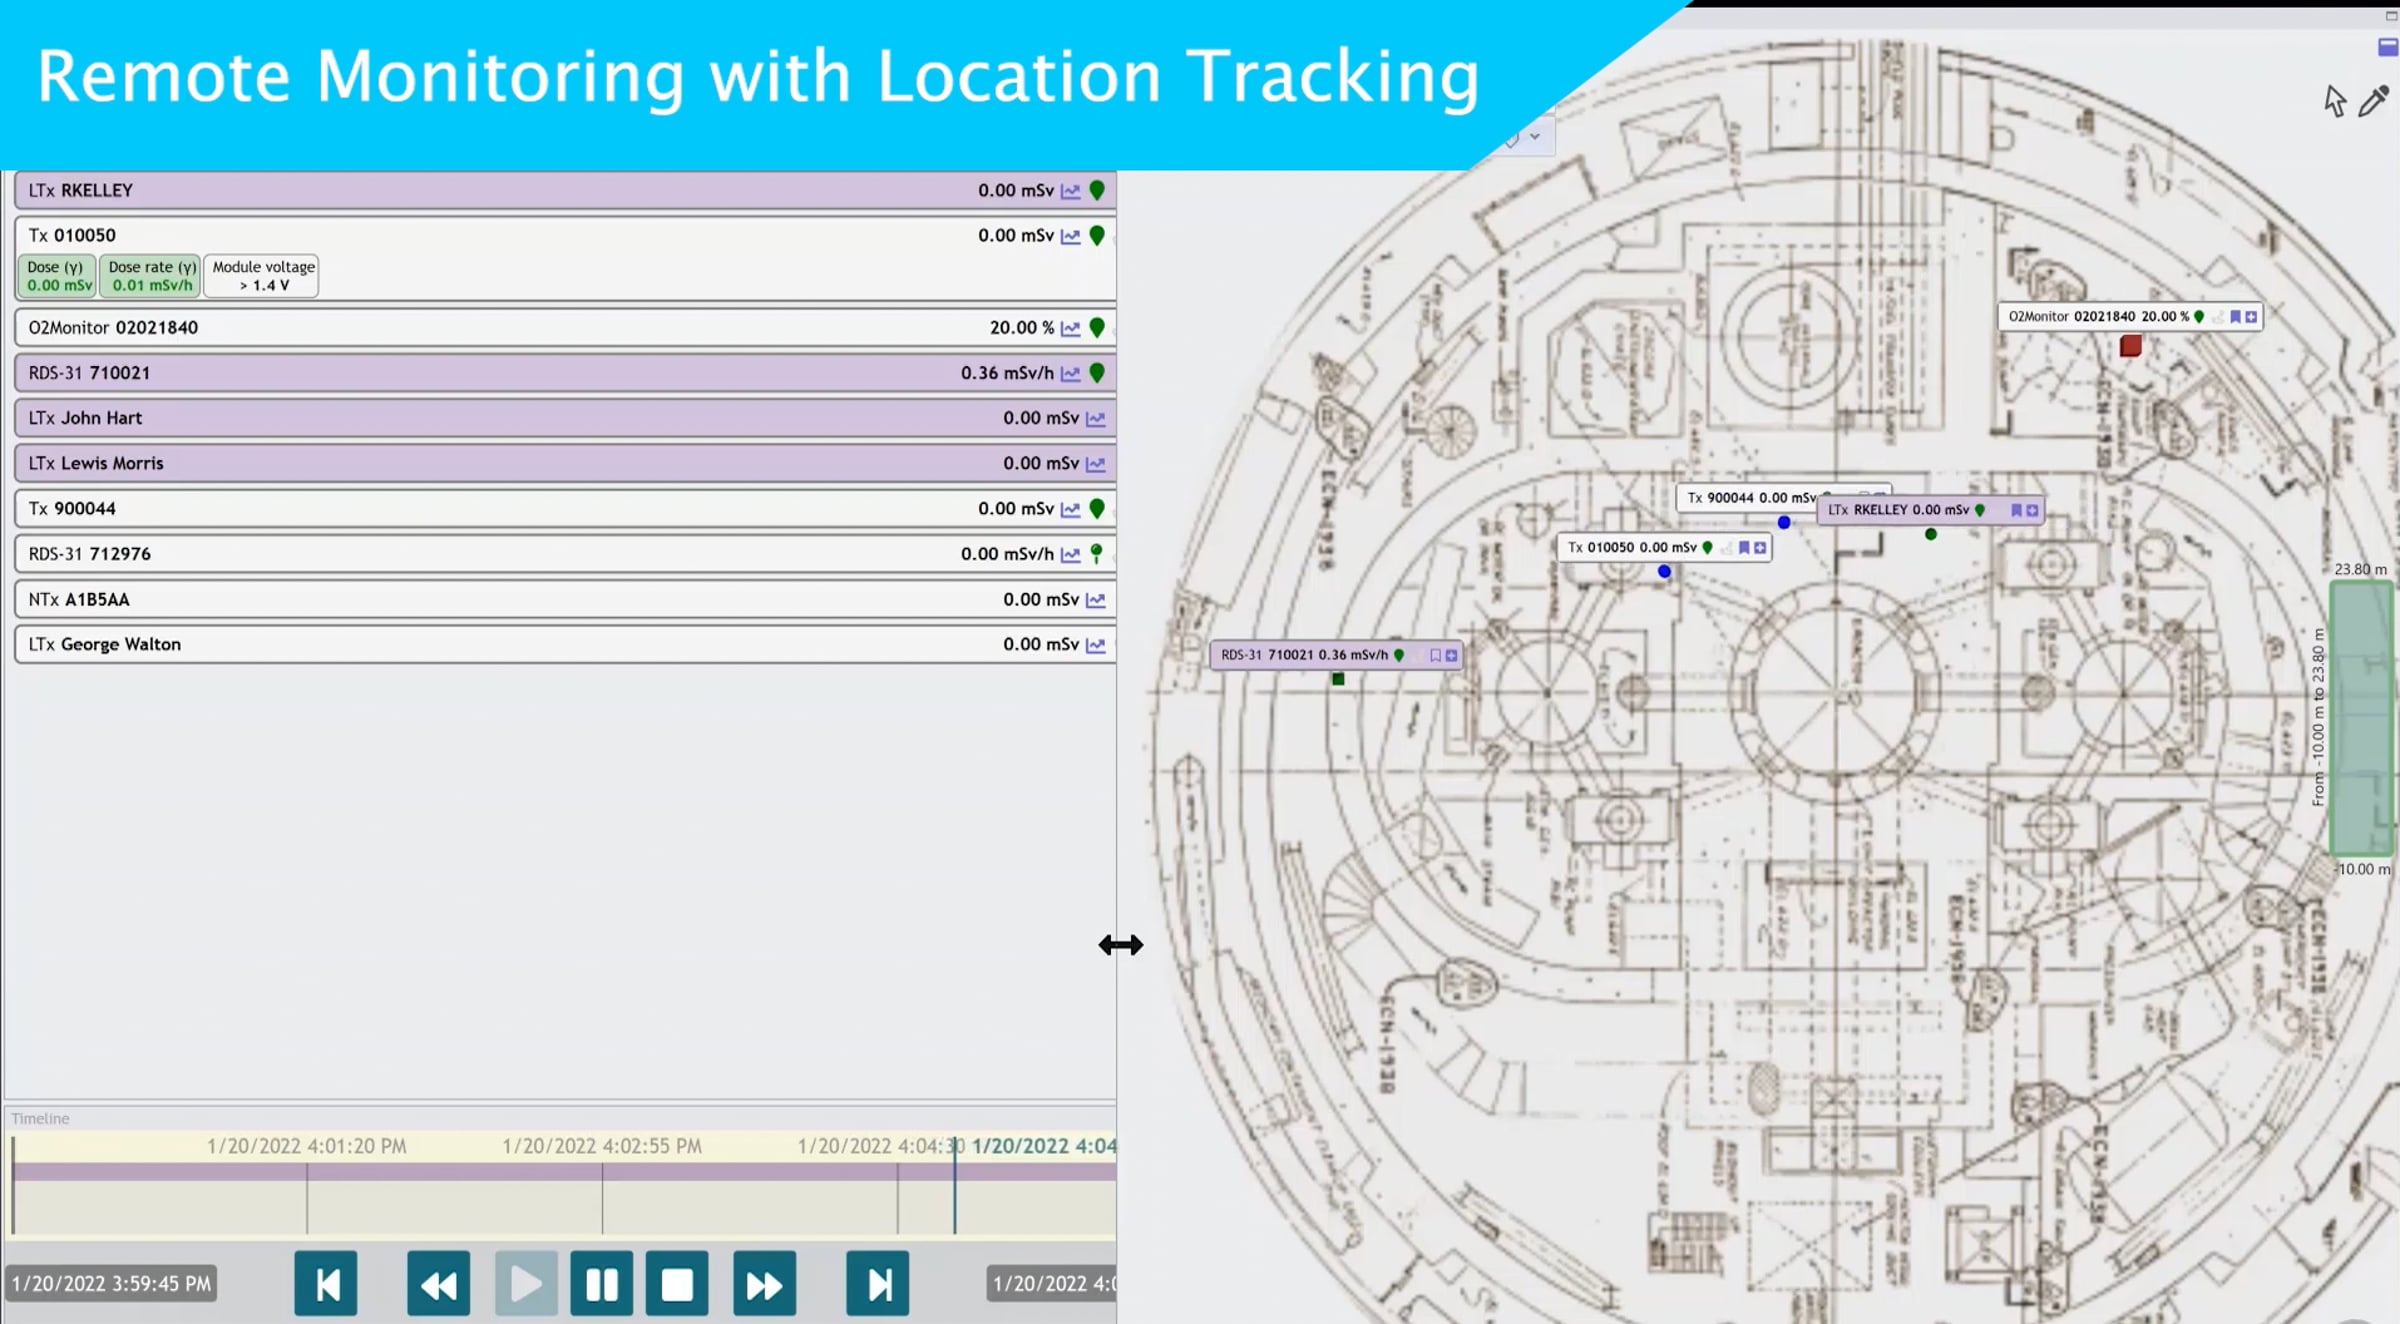Open the trend chart for LTx RKELLEY

1071,191
